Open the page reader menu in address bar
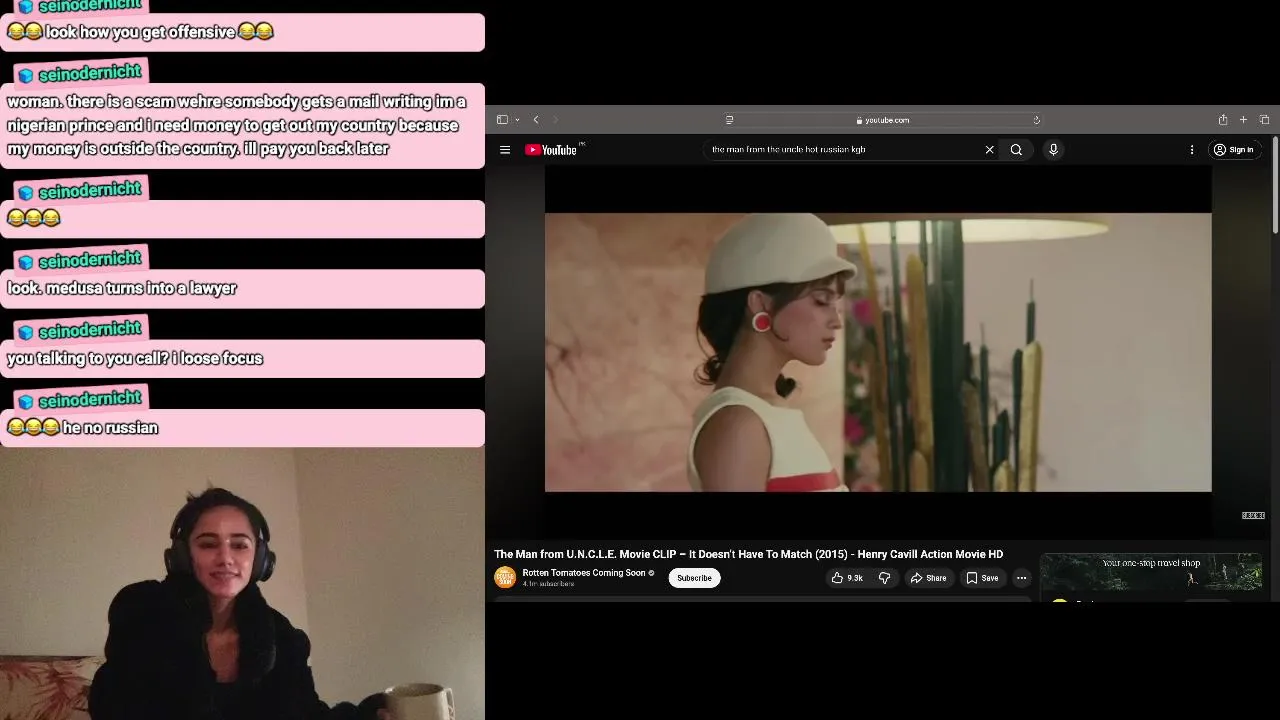1280x720 pixels. [730, 120]
